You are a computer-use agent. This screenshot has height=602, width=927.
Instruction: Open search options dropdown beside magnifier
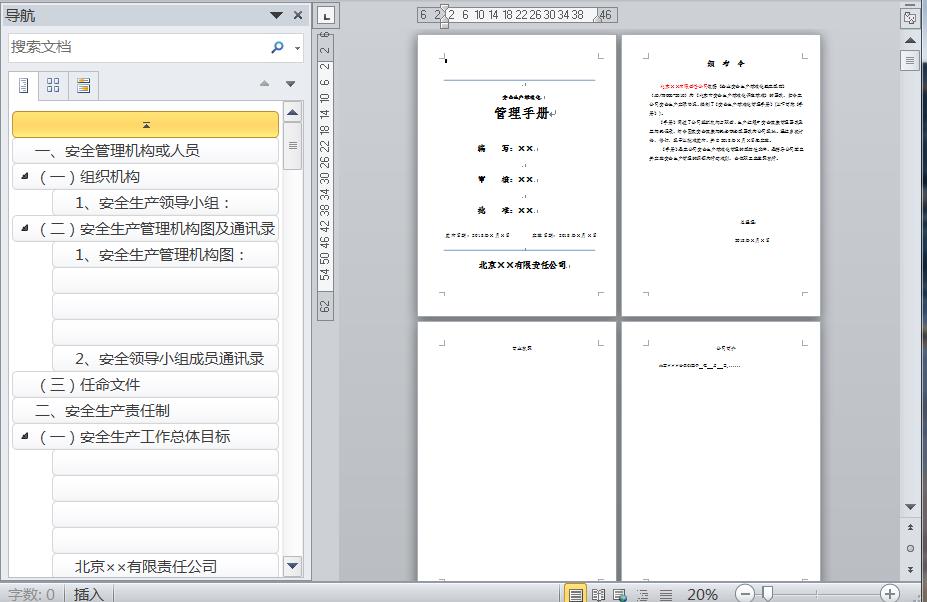pyautogui.click(x=298, y=47)
